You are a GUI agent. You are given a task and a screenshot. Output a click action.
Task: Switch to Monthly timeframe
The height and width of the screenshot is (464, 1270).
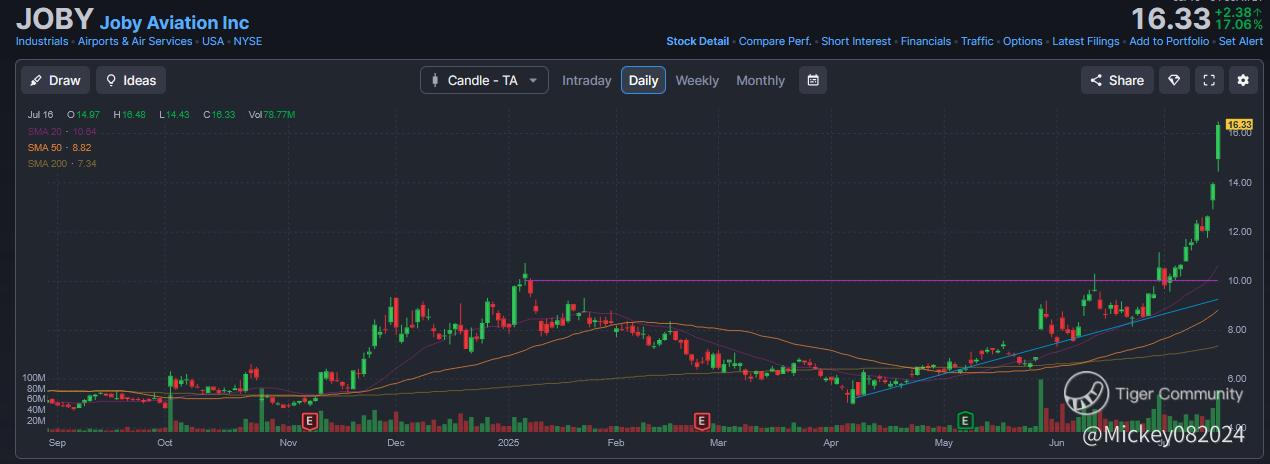pos(760,80)
